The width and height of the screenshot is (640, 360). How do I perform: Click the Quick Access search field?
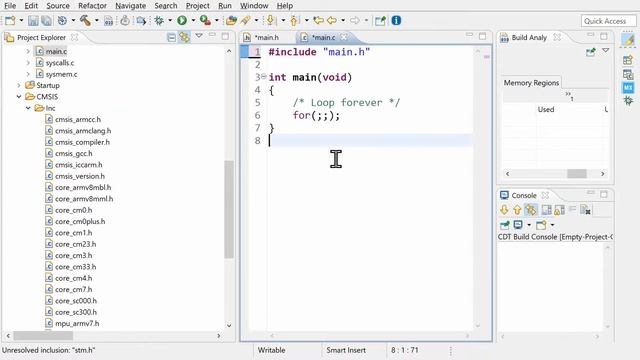(x=608, y=21)
